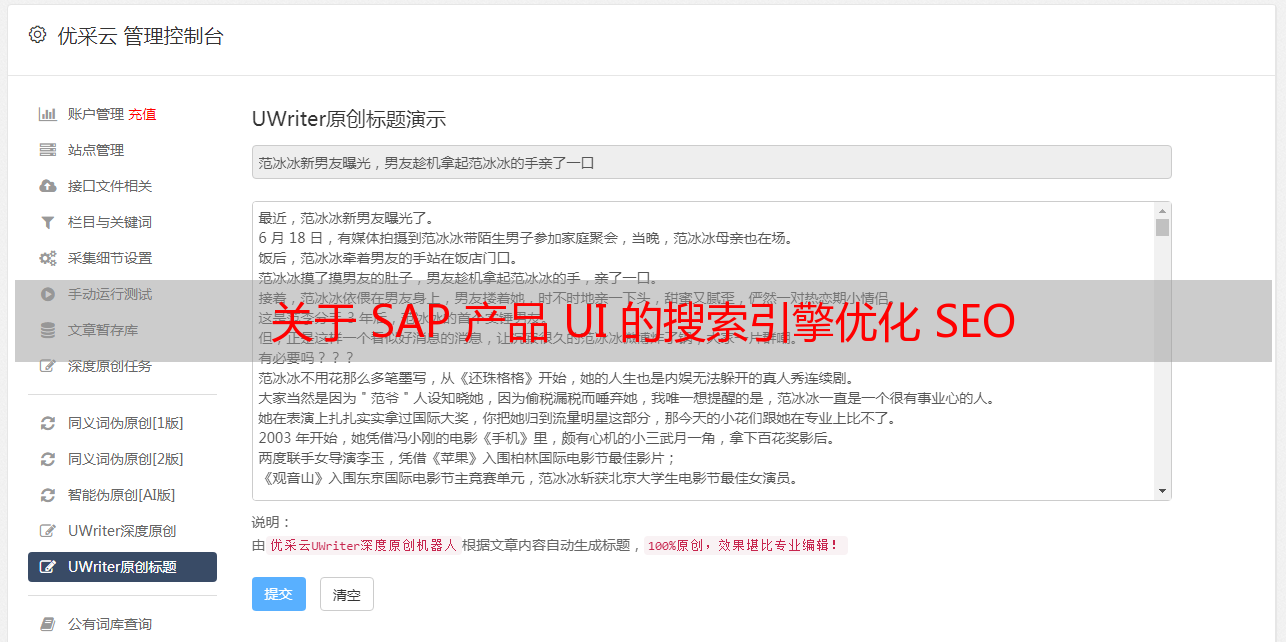Click the cloud upload icon for 接口文件相关
The width and height of the screenshot is (1286, 642).
point(47,186)
